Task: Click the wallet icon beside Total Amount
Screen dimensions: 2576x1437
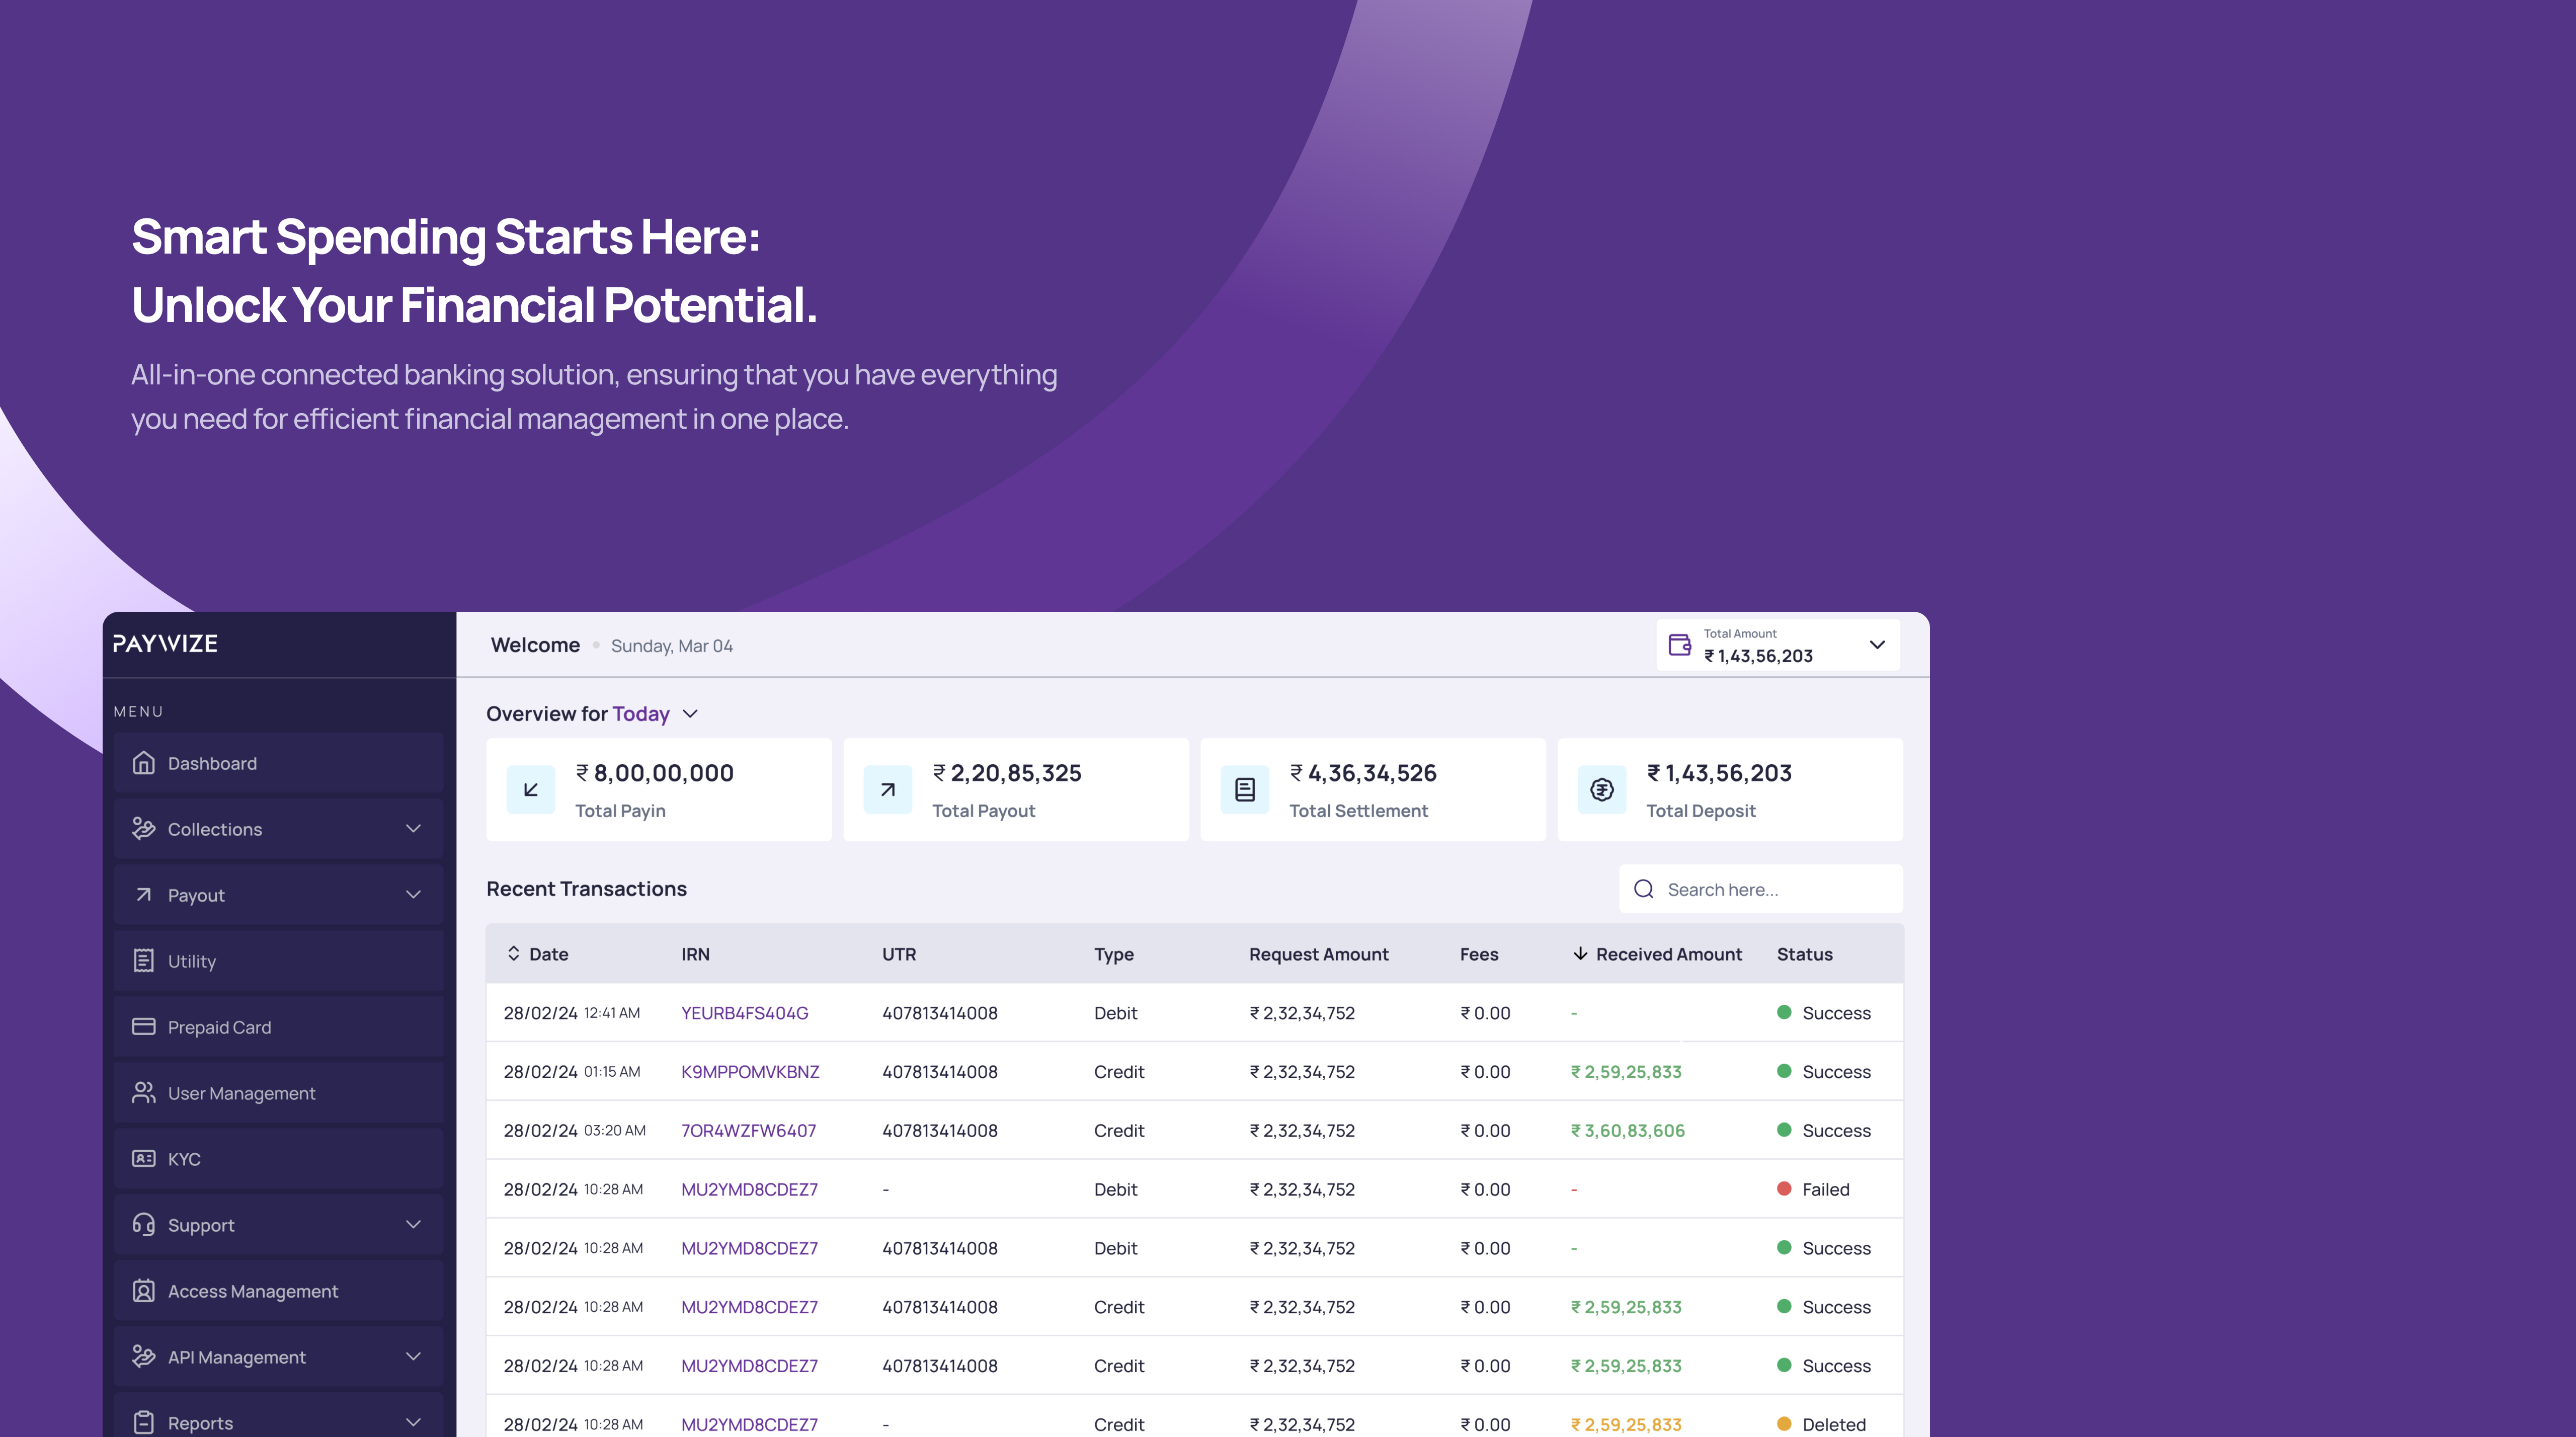Action: click(x=1680, y=645)
